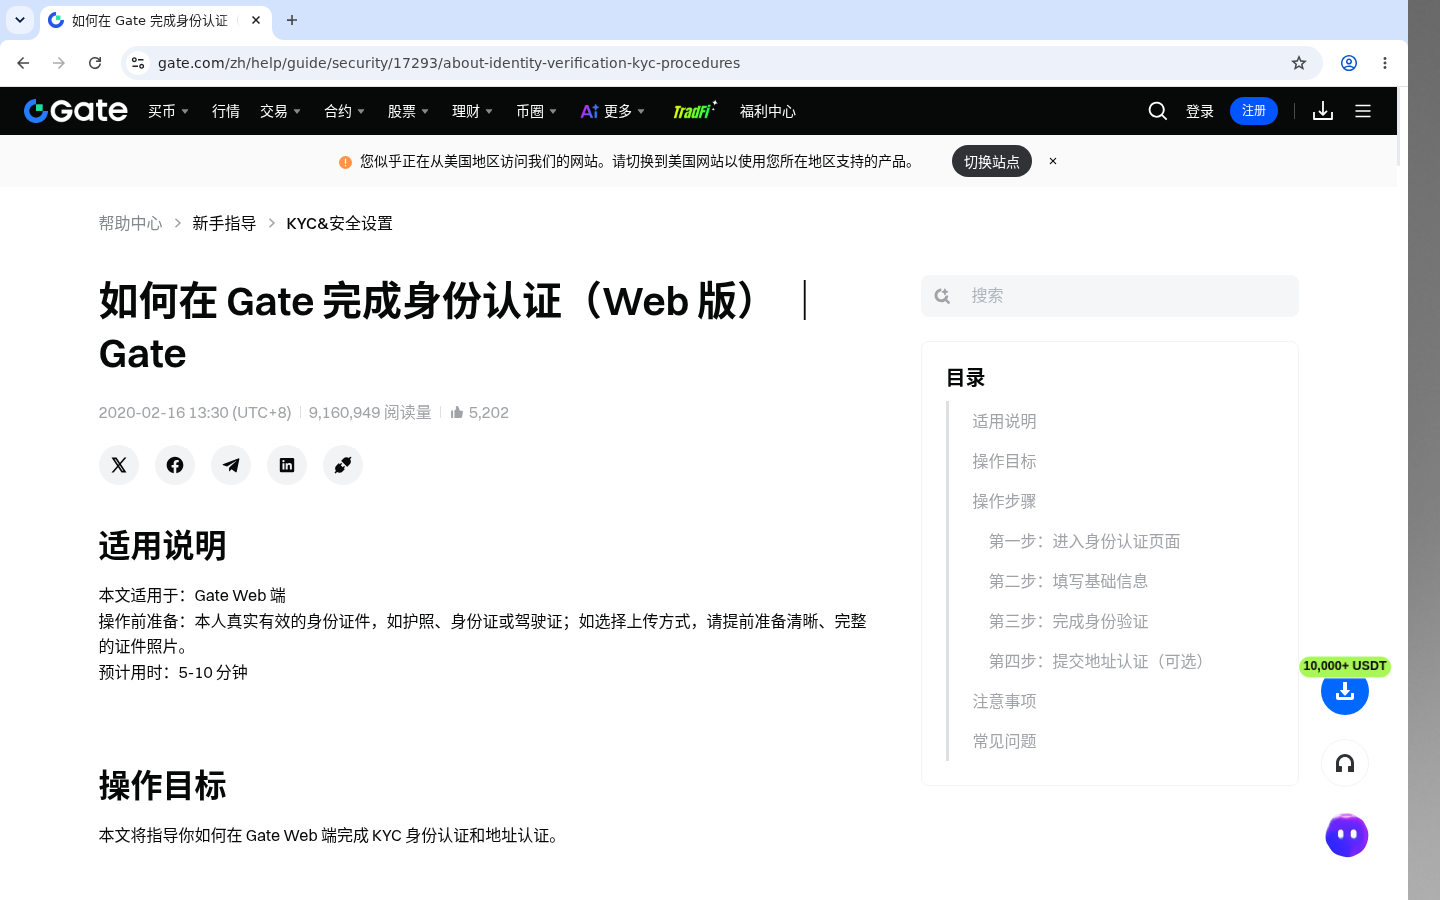This screenshot has width=1440, height=900.
Task: Expand the 币圈 dropdown menu
Action: pyautogui.click(x=537, y=111)
